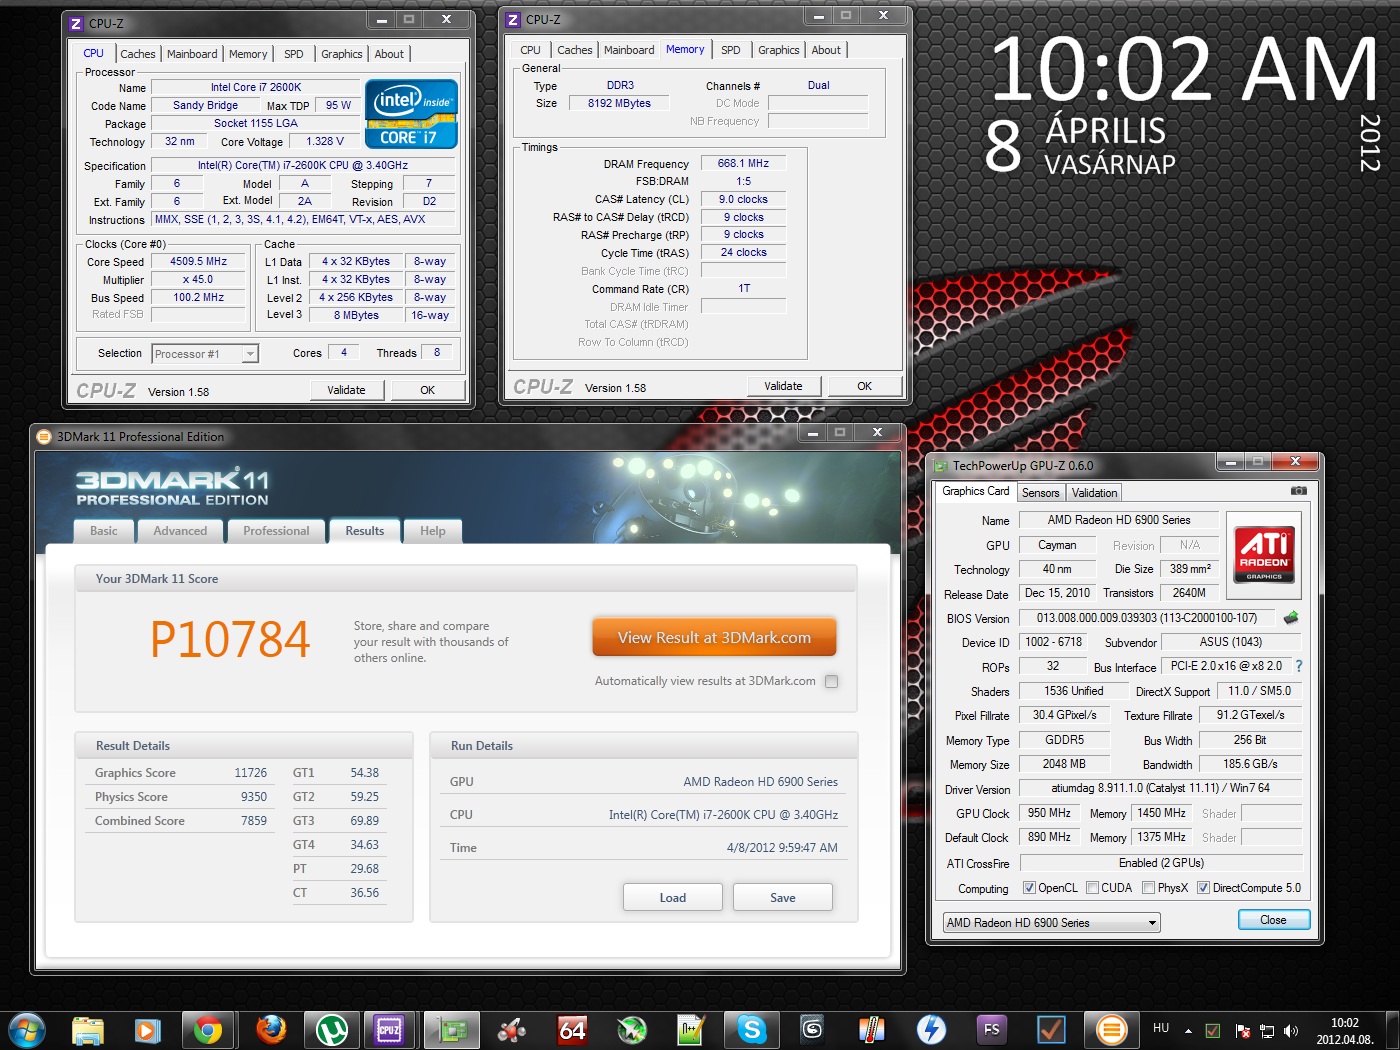This screenshot has height=1050, width=1400.
Task: Switch to Google Chrome in the taskbar
Action: coord(208,1029)
